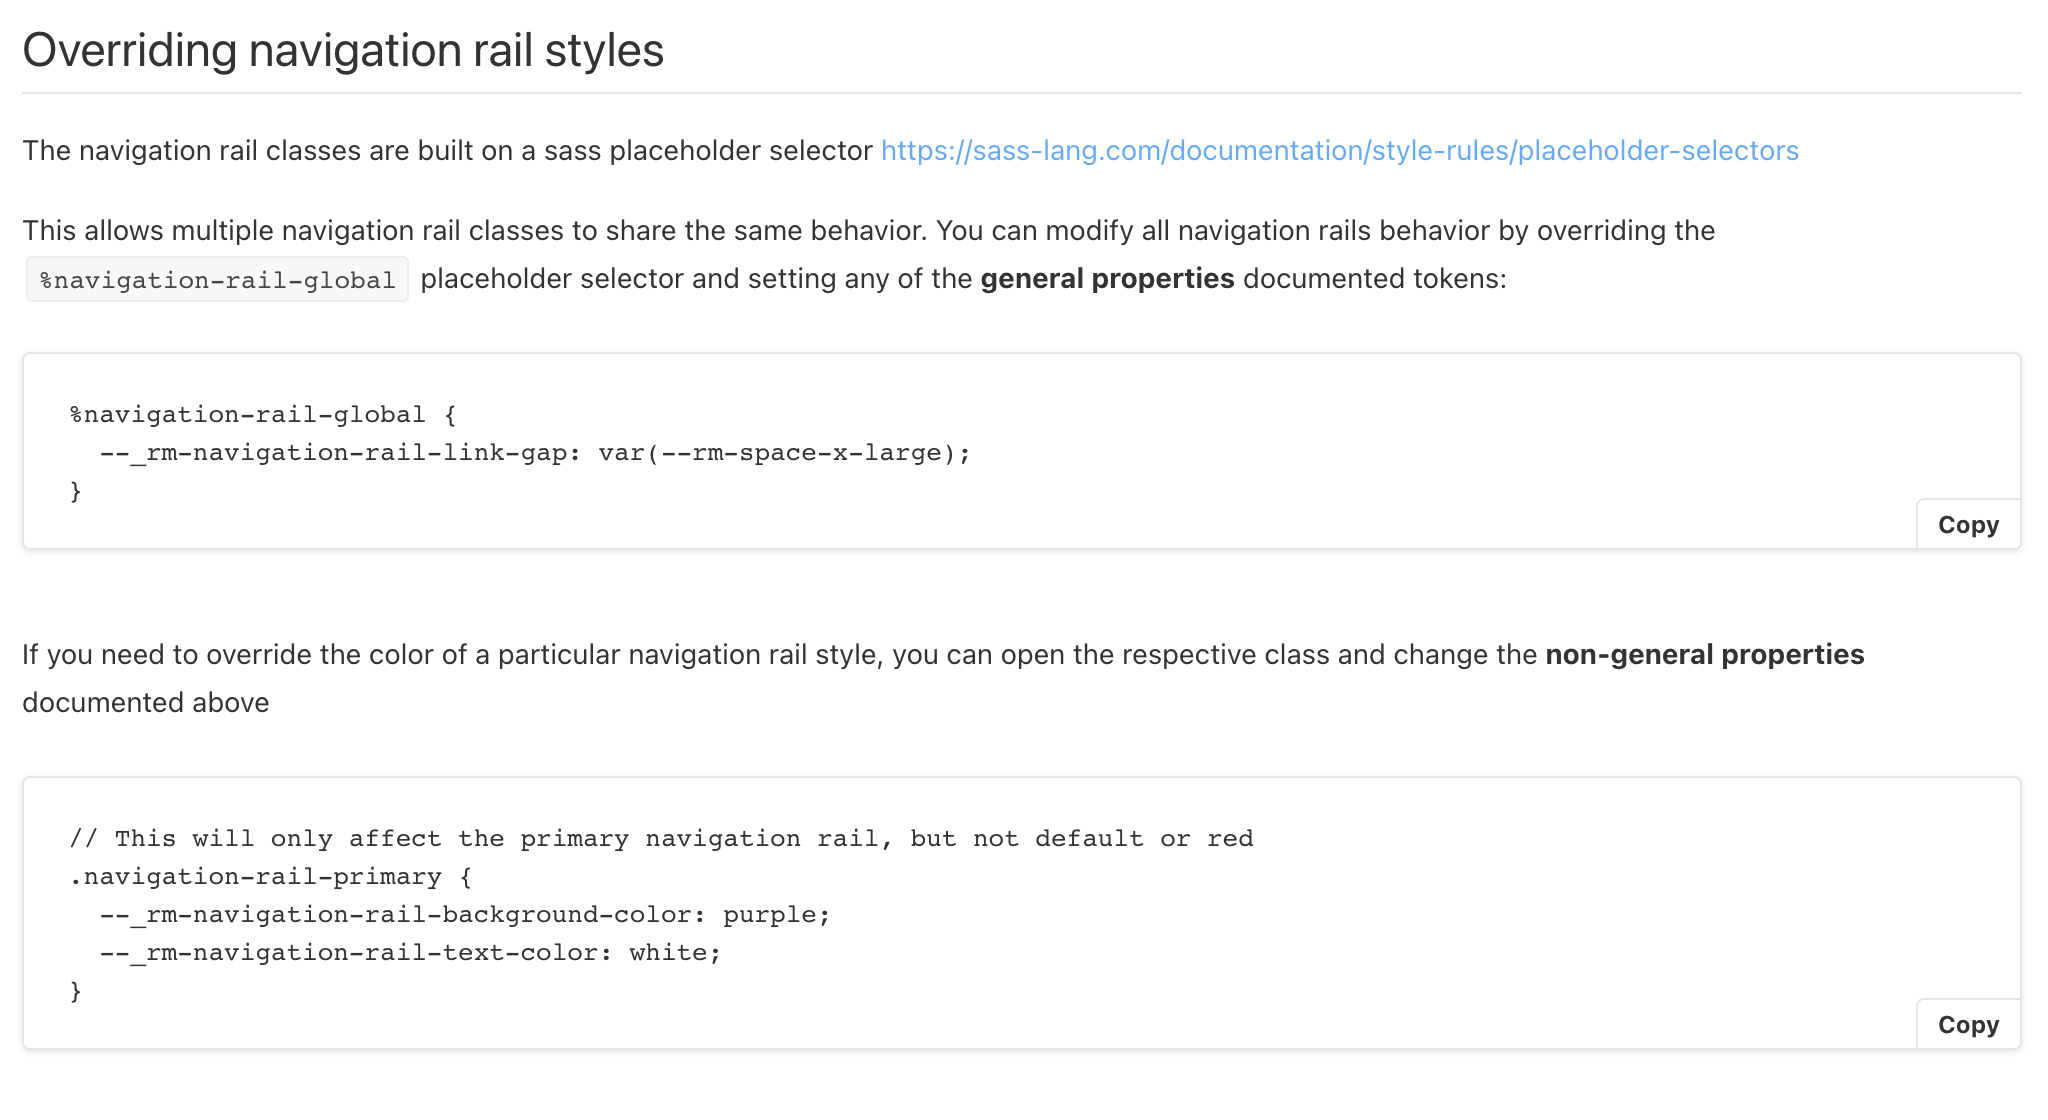Click the .navigation-rail-primary selector line

270,877
